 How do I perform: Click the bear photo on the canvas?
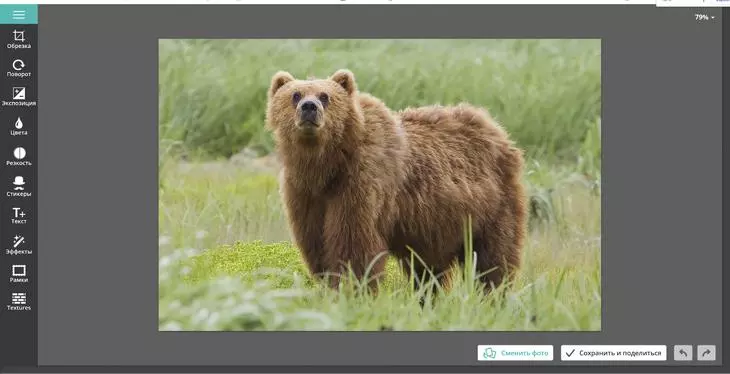point(379,185)
